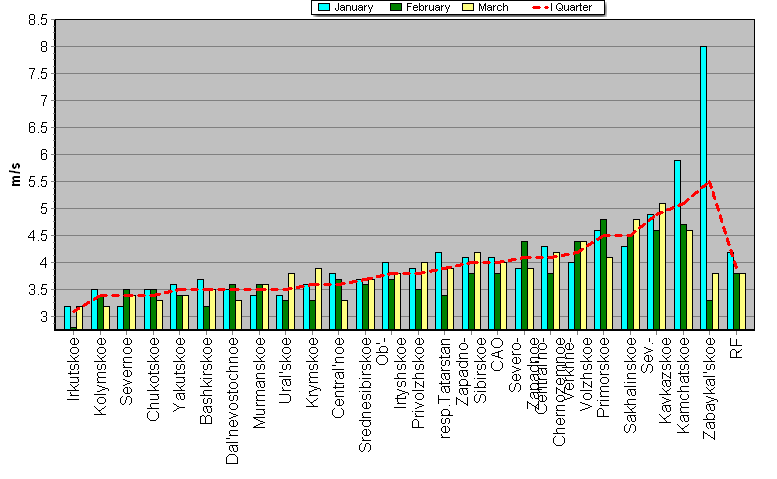Click the green February bar for Primorskoe
Screen dimensions: 777x479
[x=603, y=274]
